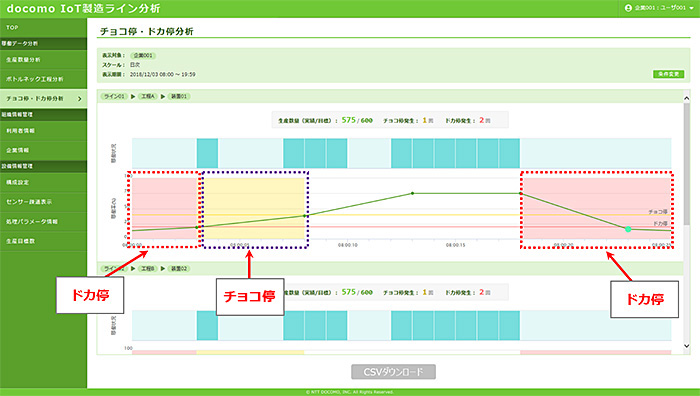The height and width of the screenshot is (396, 700).
Task: Click the user avatar icon in header
Action: 628,8
